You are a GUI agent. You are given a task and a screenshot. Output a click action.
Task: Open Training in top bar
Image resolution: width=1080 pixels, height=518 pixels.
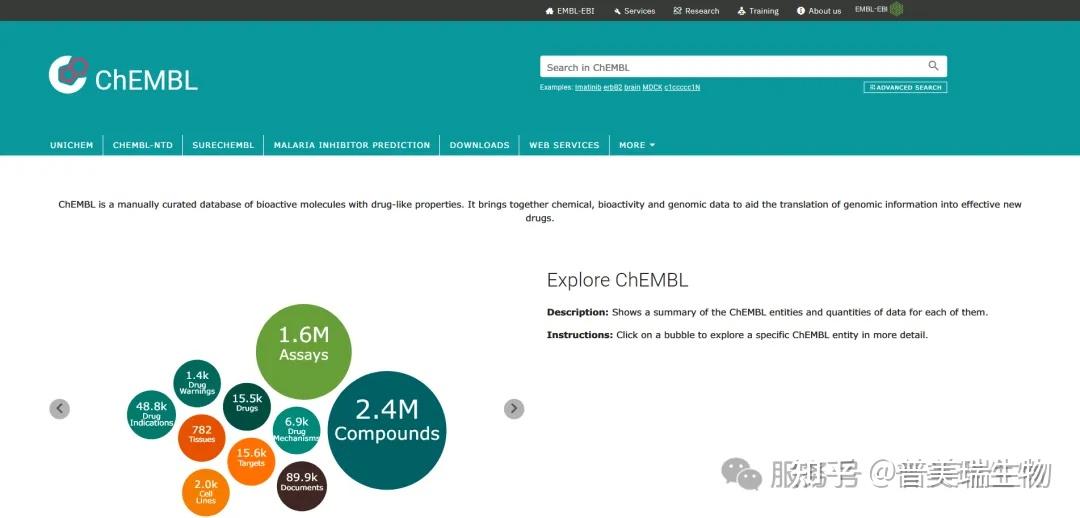758,11
